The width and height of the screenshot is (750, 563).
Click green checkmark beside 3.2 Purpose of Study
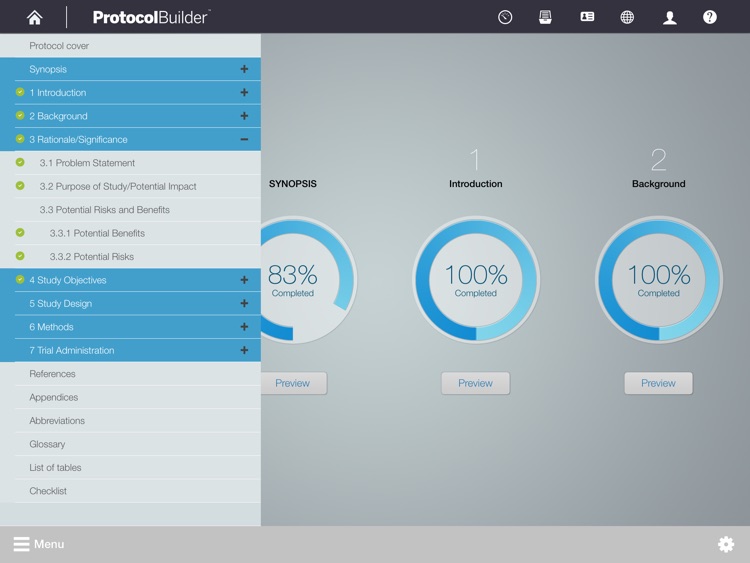[x=20, y=186]
